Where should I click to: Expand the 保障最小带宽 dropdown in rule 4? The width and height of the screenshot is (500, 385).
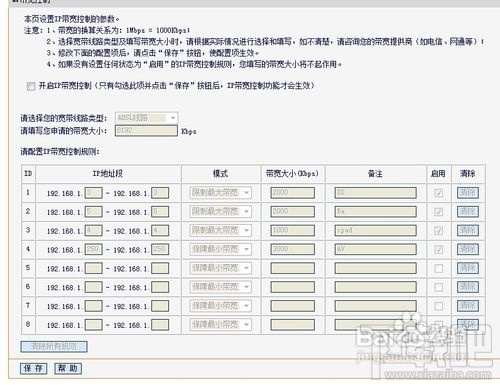coord(220,249)
